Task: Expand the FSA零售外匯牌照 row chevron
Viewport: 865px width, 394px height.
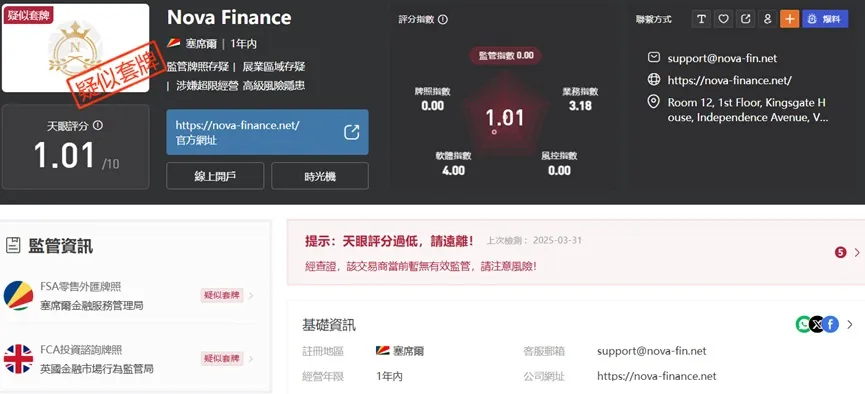Action: [251, 296]
